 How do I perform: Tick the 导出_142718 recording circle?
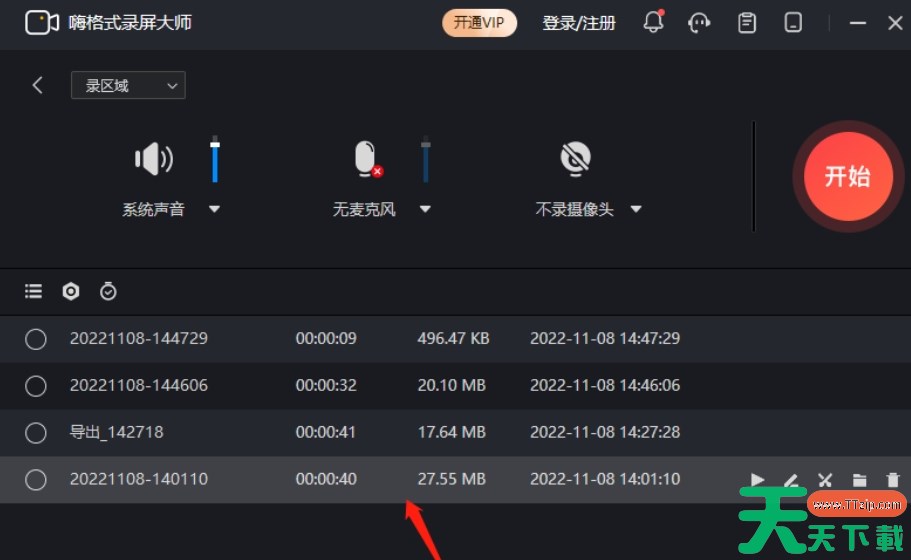pos(36,433)
